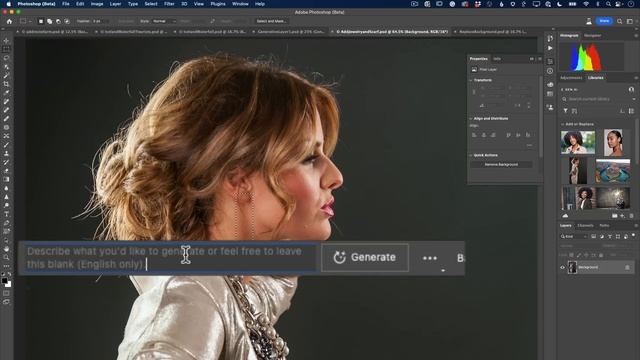Select the Lasso tool
The height and width of the screenshot is (360, 640).
pos(6,58)
